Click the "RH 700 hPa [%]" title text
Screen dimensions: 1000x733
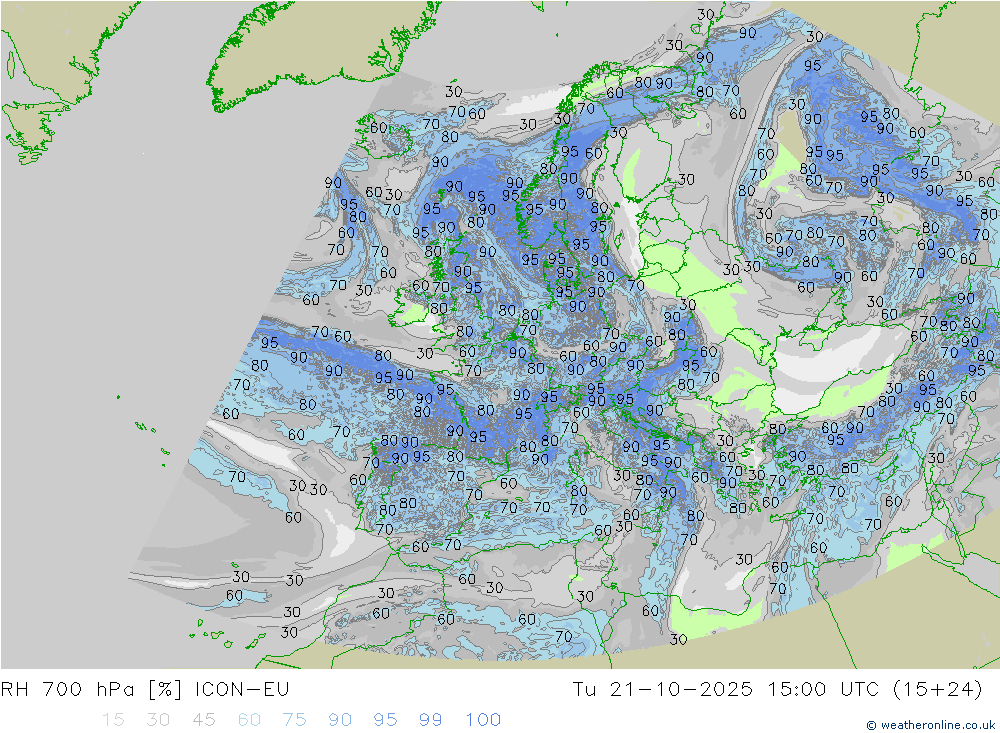coord(91,690)
